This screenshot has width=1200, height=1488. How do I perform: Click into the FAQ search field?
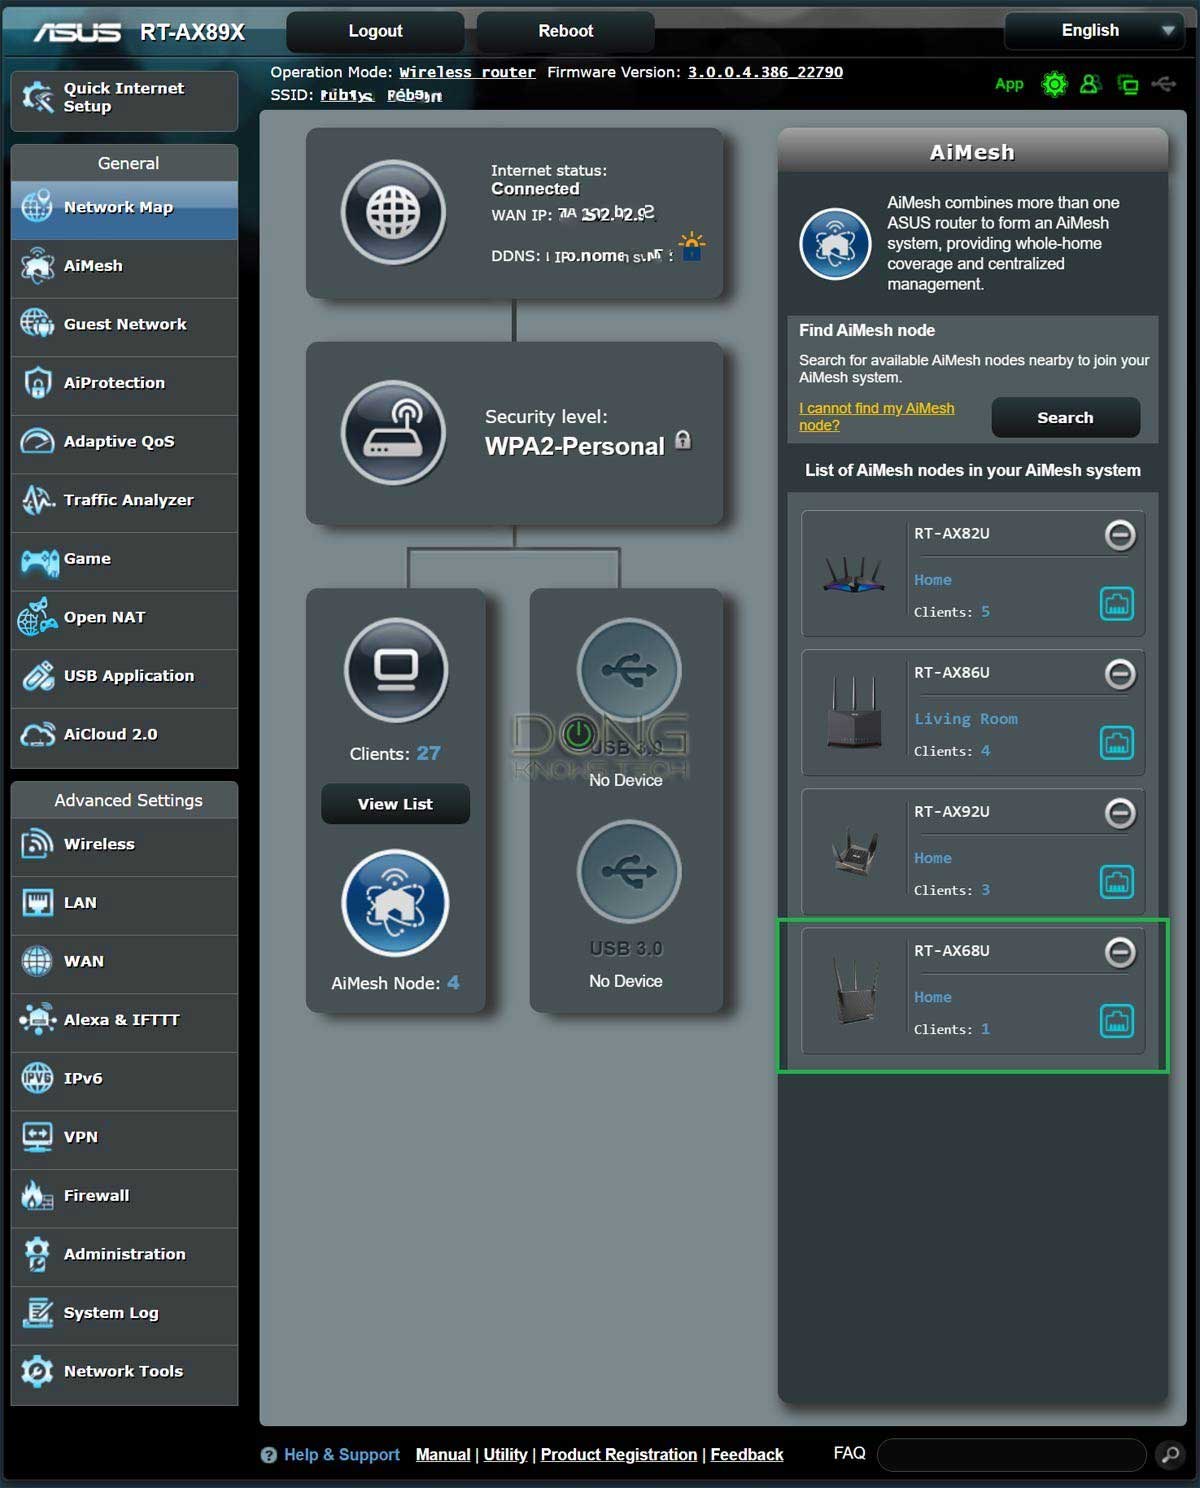coord(1010,1454)
